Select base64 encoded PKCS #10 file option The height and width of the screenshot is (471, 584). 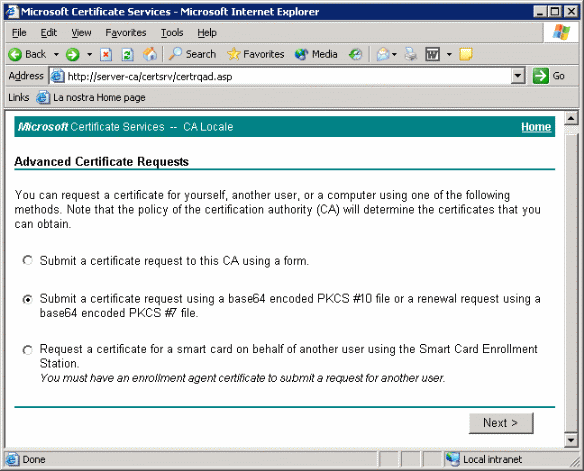pyautogui.click(x=28, y=299)
